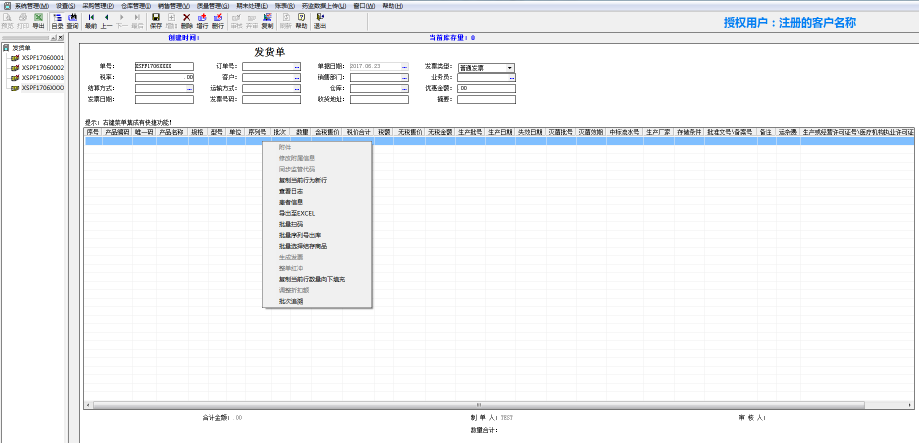Screen dimensions: 919x443
Task: Click the 收货地址 input field
Action: pyautogui.click(x=379, y=100)
